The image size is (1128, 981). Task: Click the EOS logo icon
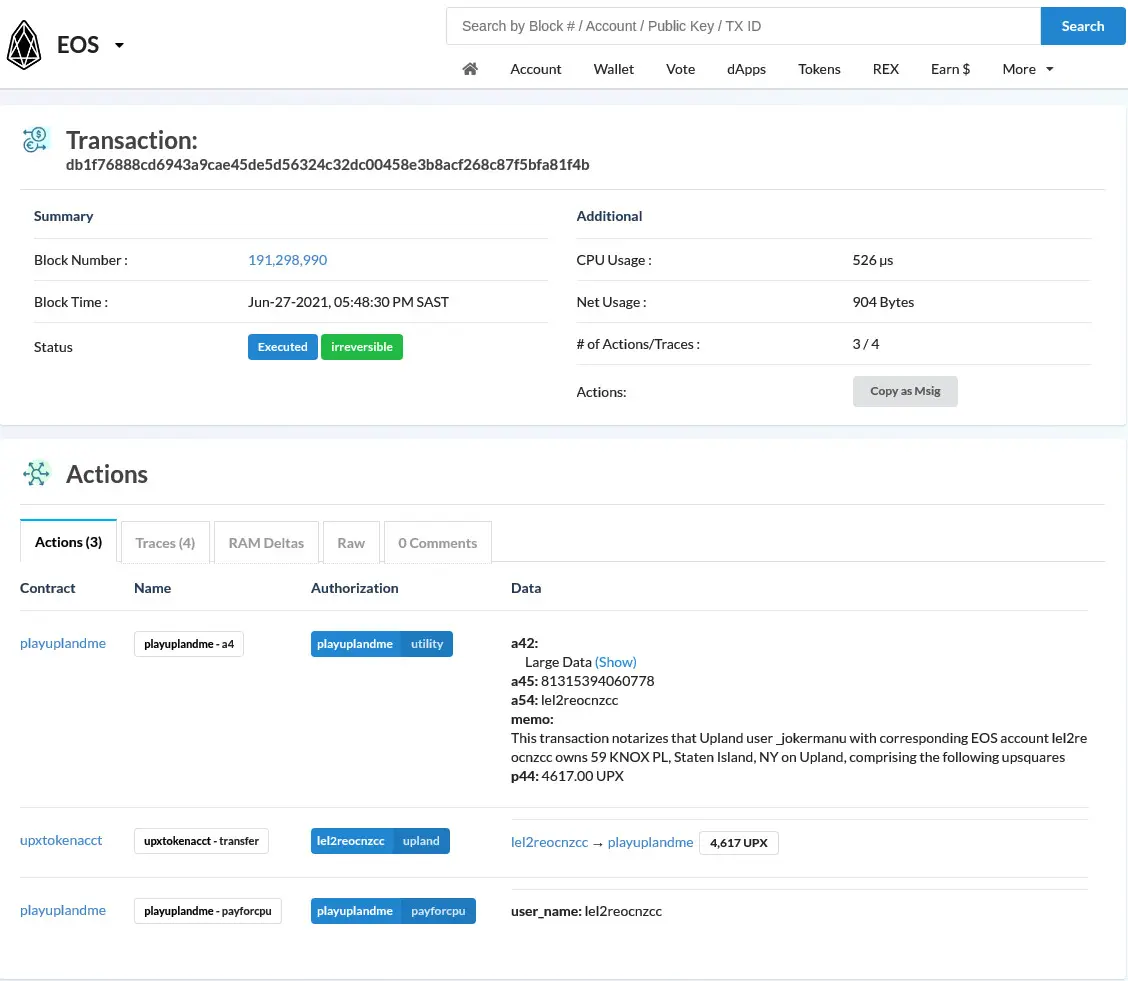click(x=24, y=45)
